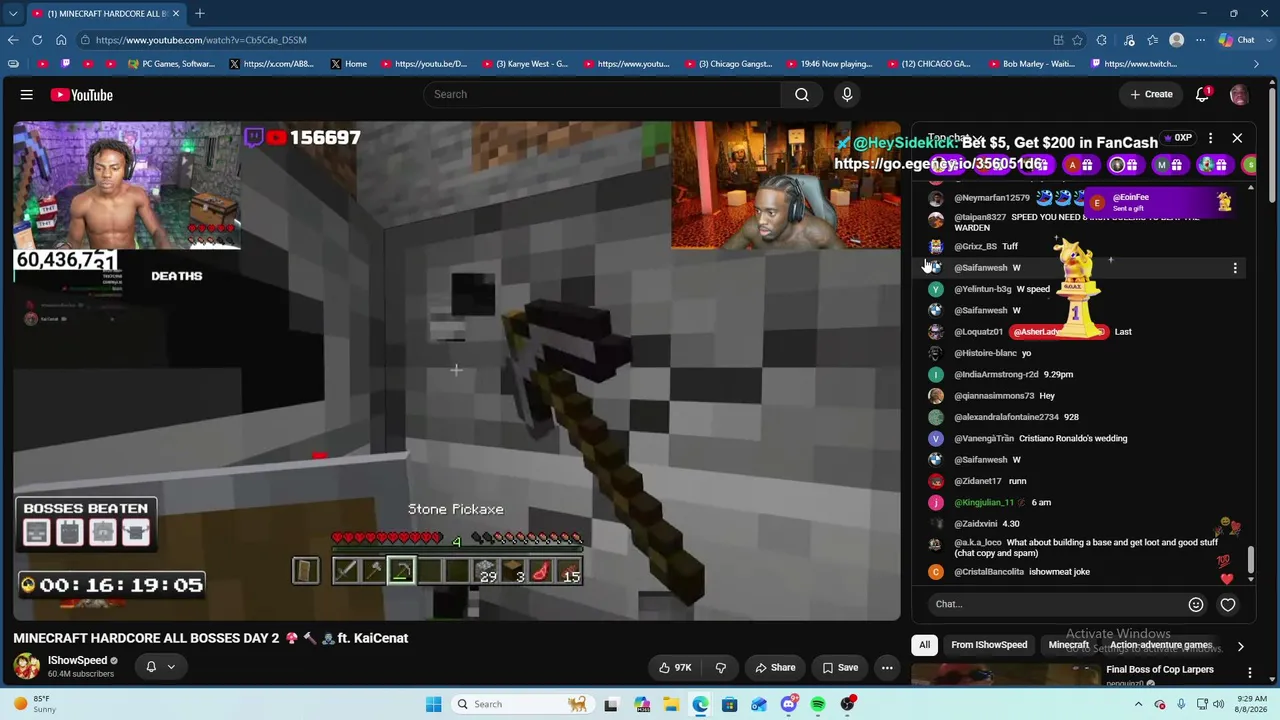Send a heart reaction in chat
This screenshot has width=1280, height=720.
[x=1228, y=604]
